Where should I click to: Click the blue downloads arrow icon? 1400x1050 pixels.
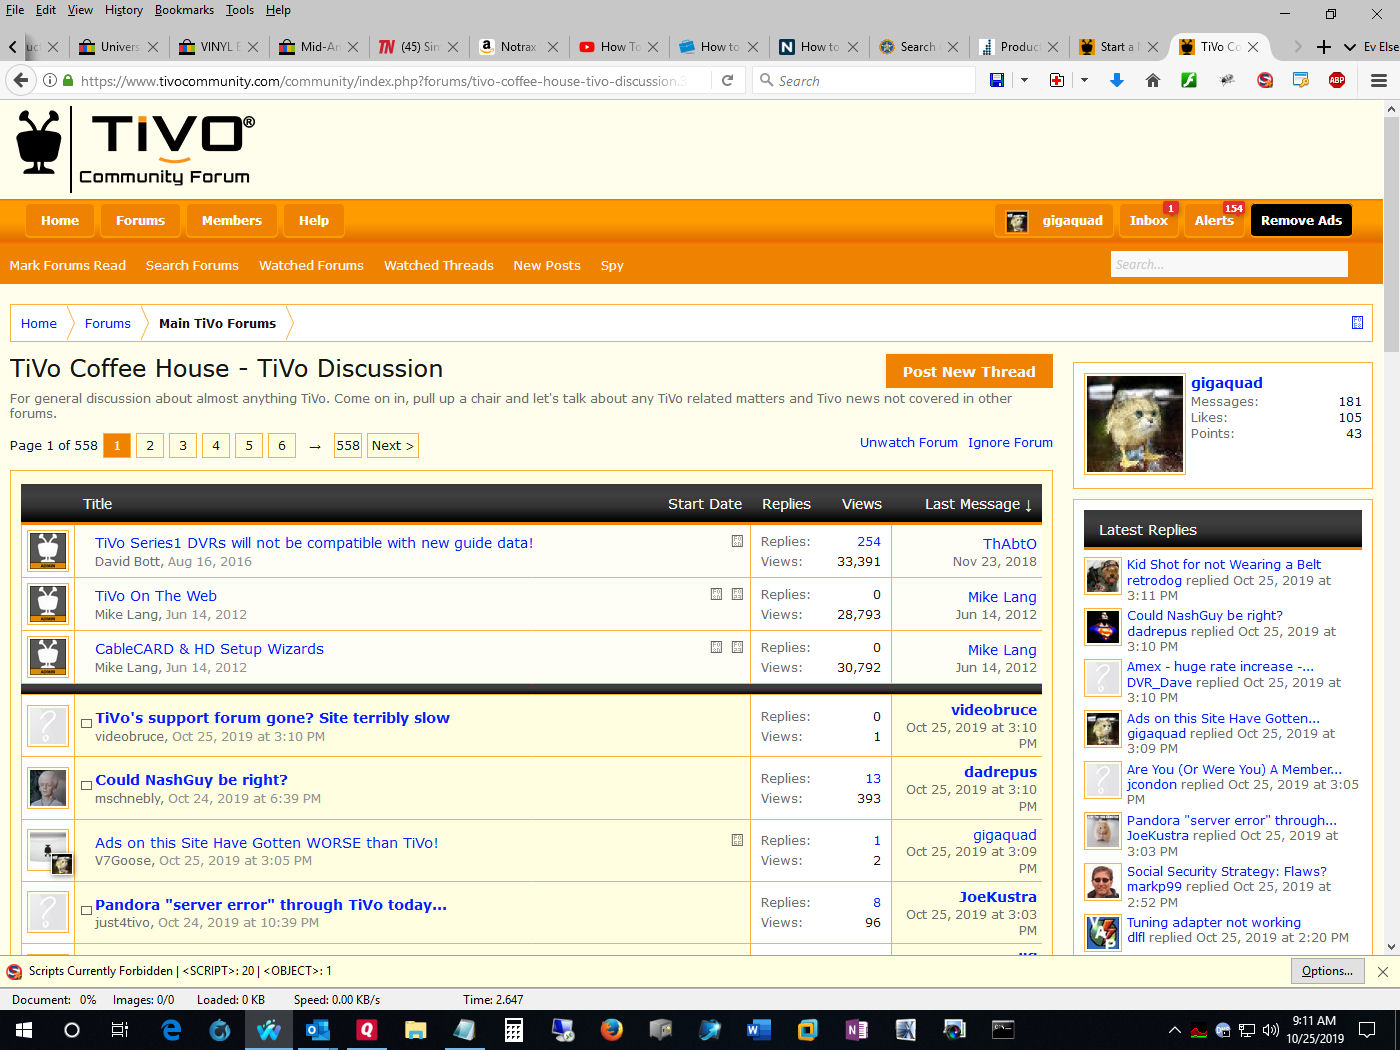point(1117,80)
